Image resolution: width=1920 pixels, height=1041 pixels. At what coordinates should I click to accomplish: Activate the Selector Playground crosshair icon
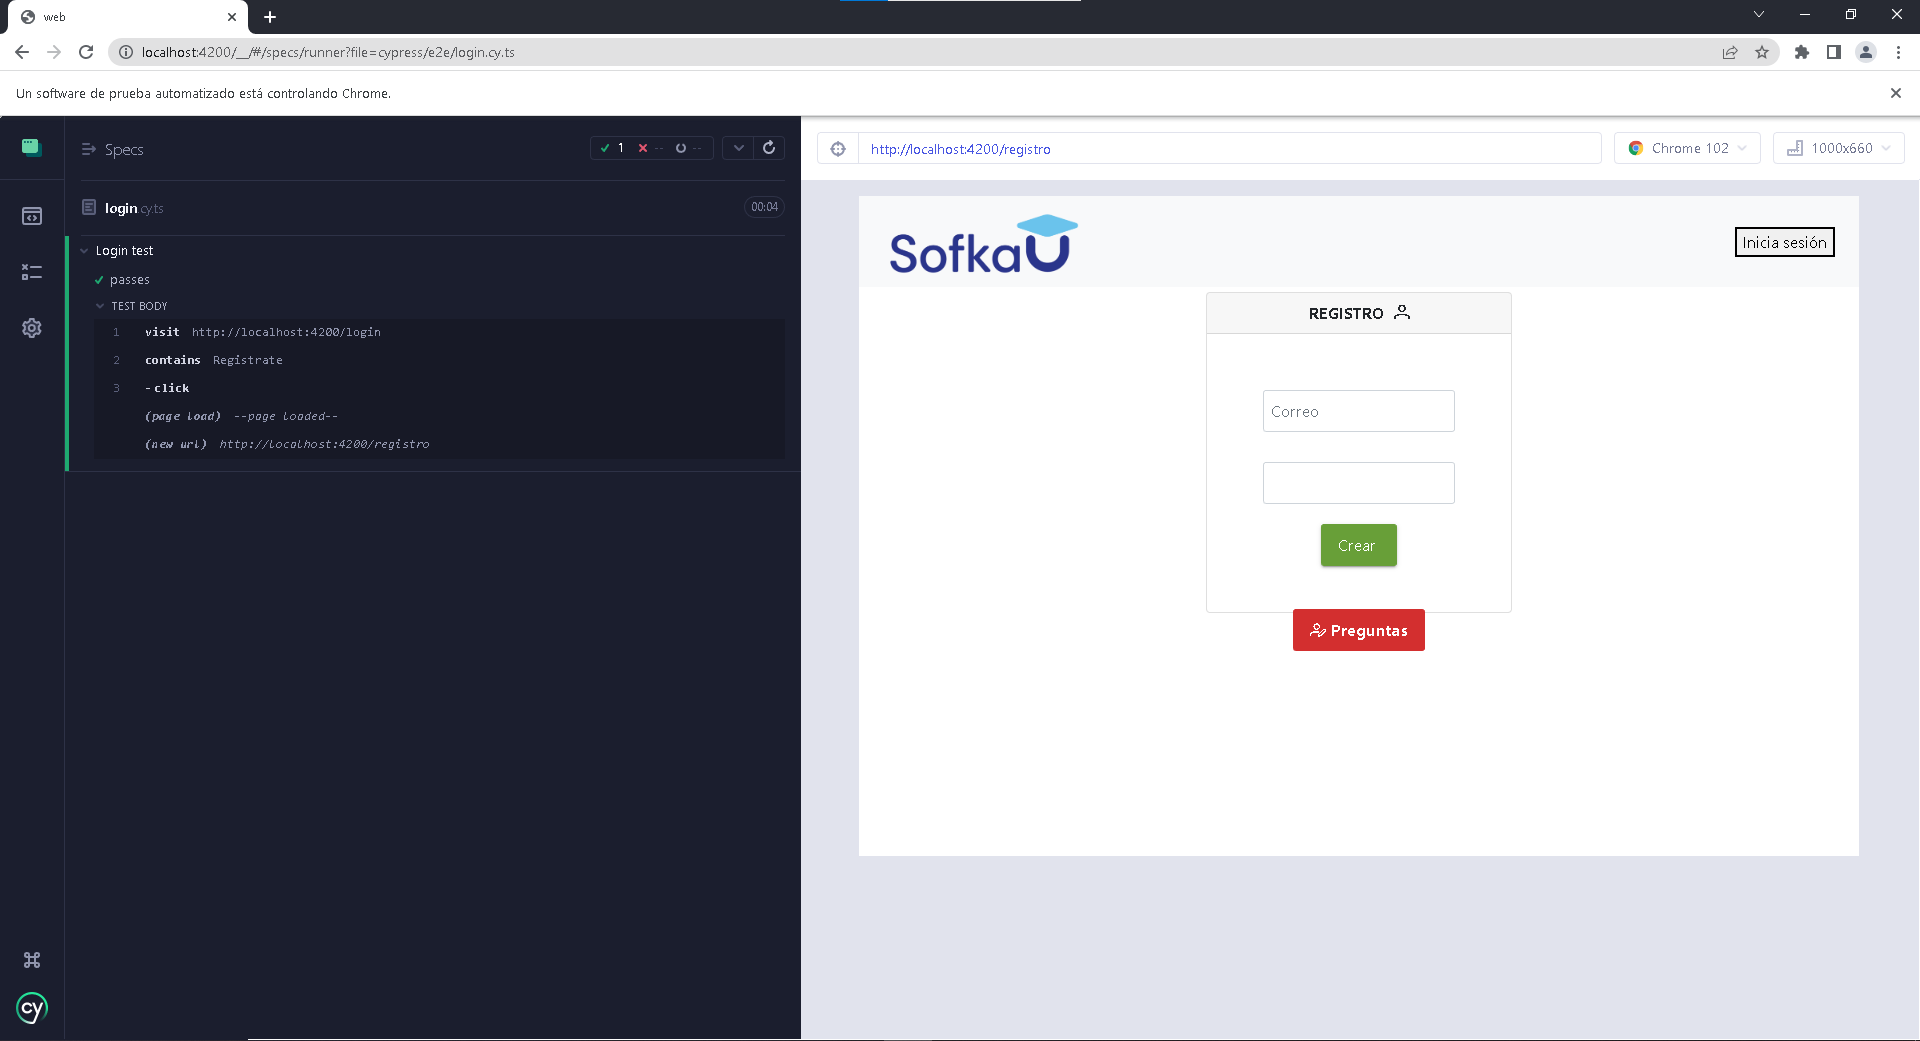point(837,148)
